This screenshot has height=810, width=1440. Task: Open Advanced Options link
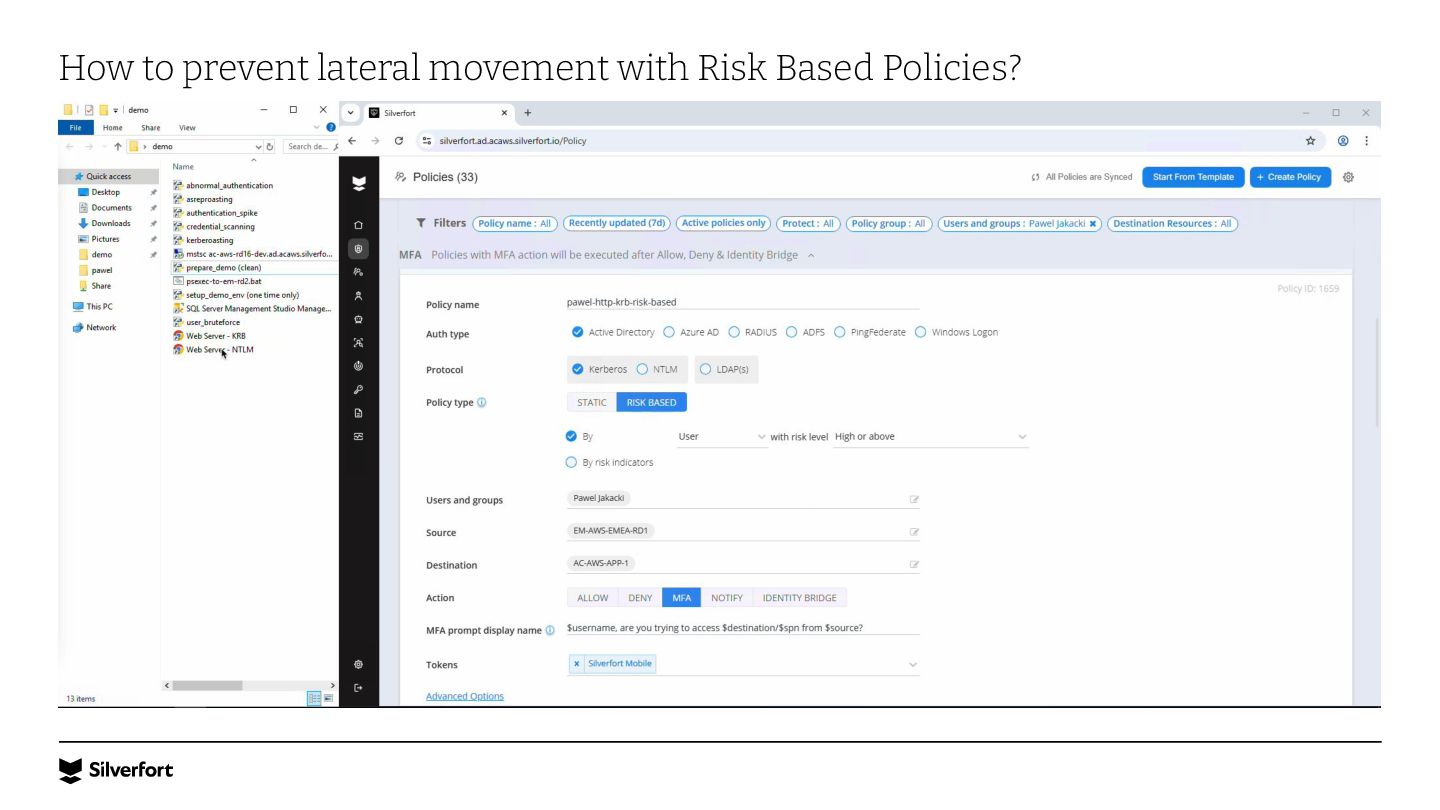click(x=465, y=696)
